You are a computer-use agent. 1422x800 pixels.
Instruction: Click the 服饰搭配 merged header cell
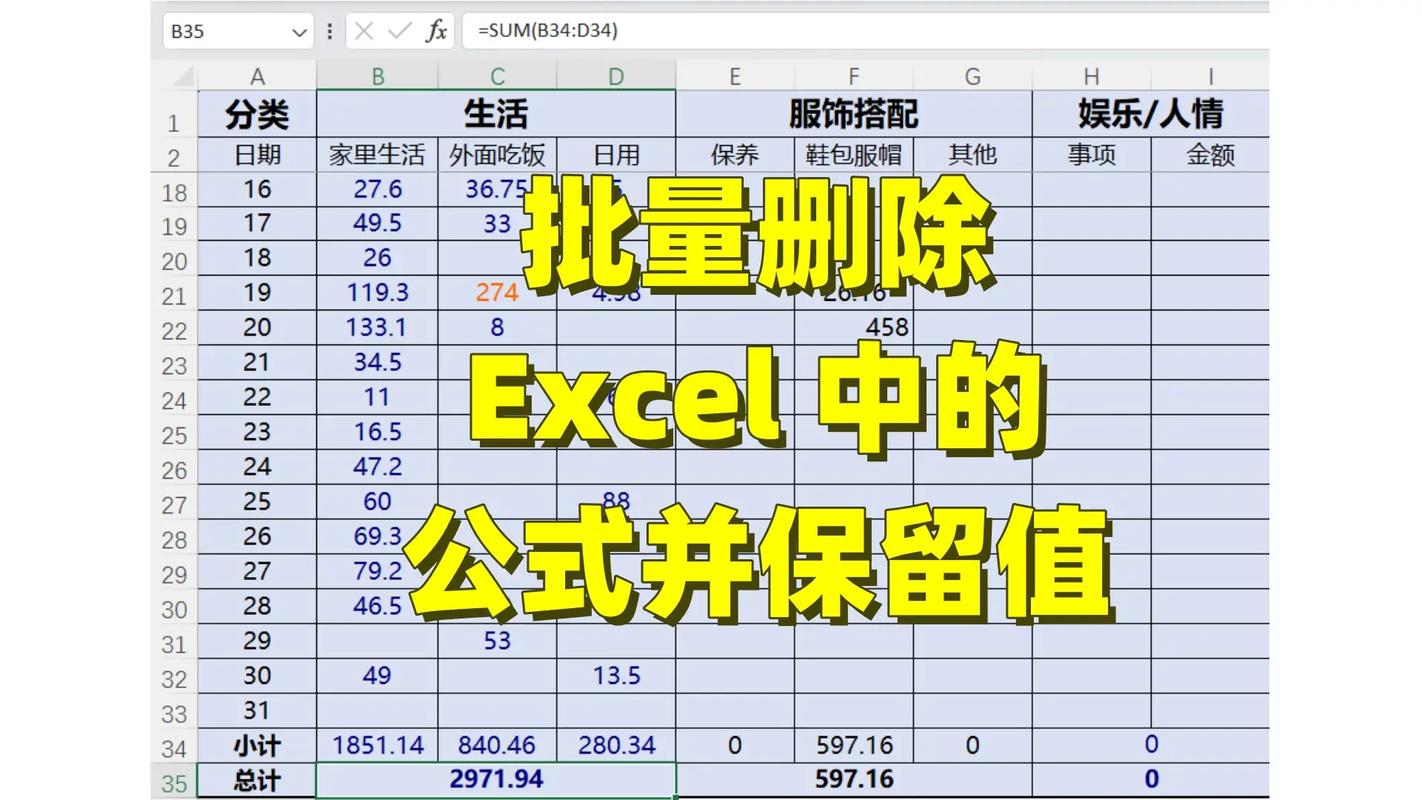click(x=853, y=114)
